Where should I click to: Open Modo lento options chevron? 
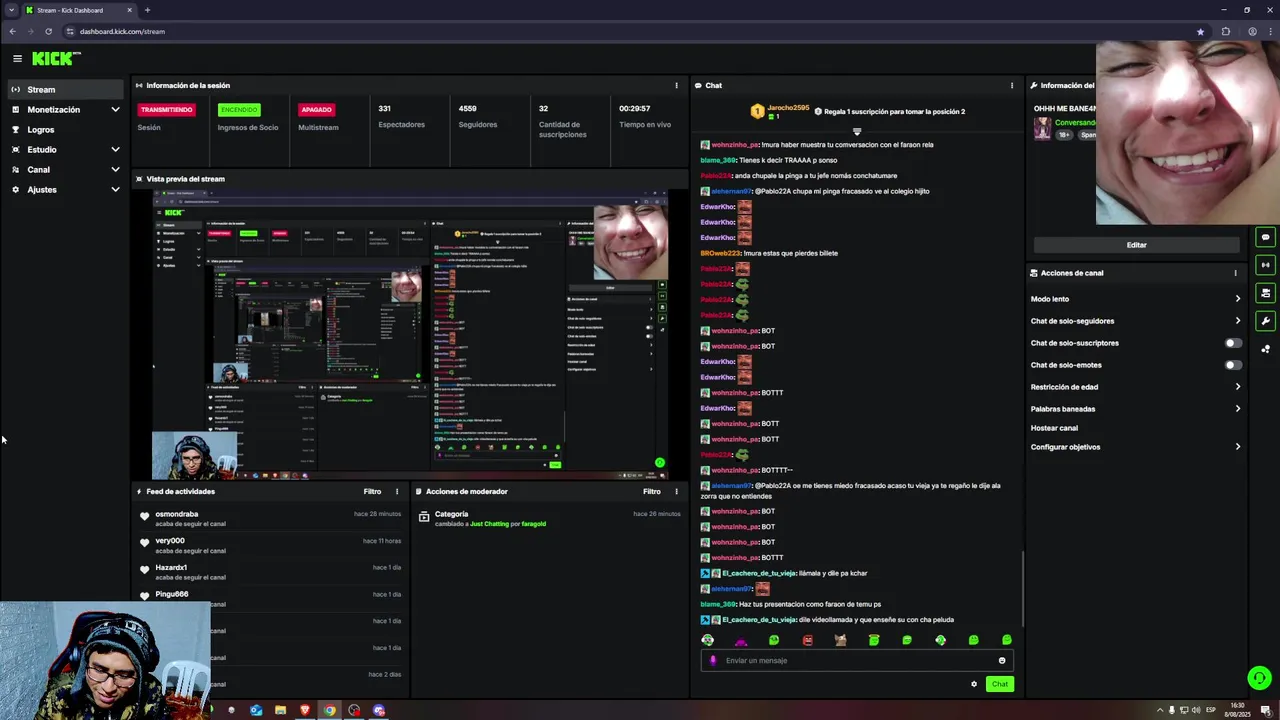pyautogui.click(x=1237, y=299)
